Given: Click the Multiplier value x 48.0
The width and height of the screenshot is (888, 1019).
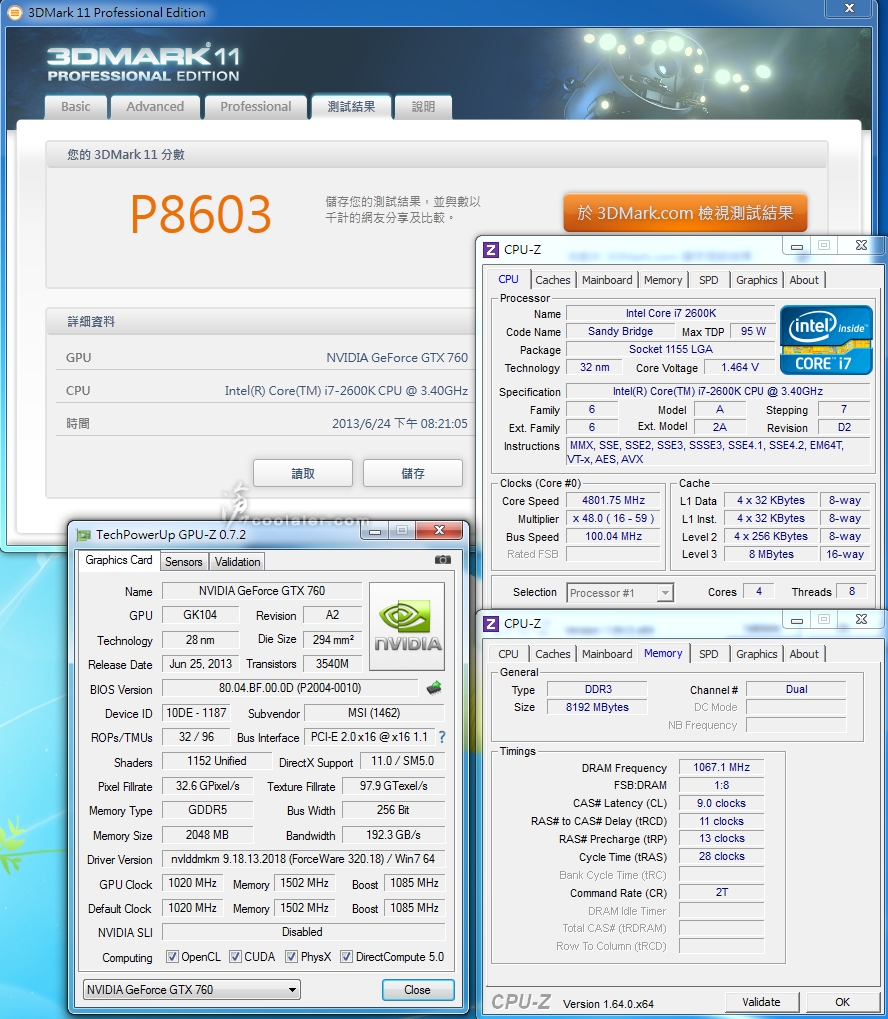Looking at the screenshot, I should pyautogui.click(x=613, y=519).
